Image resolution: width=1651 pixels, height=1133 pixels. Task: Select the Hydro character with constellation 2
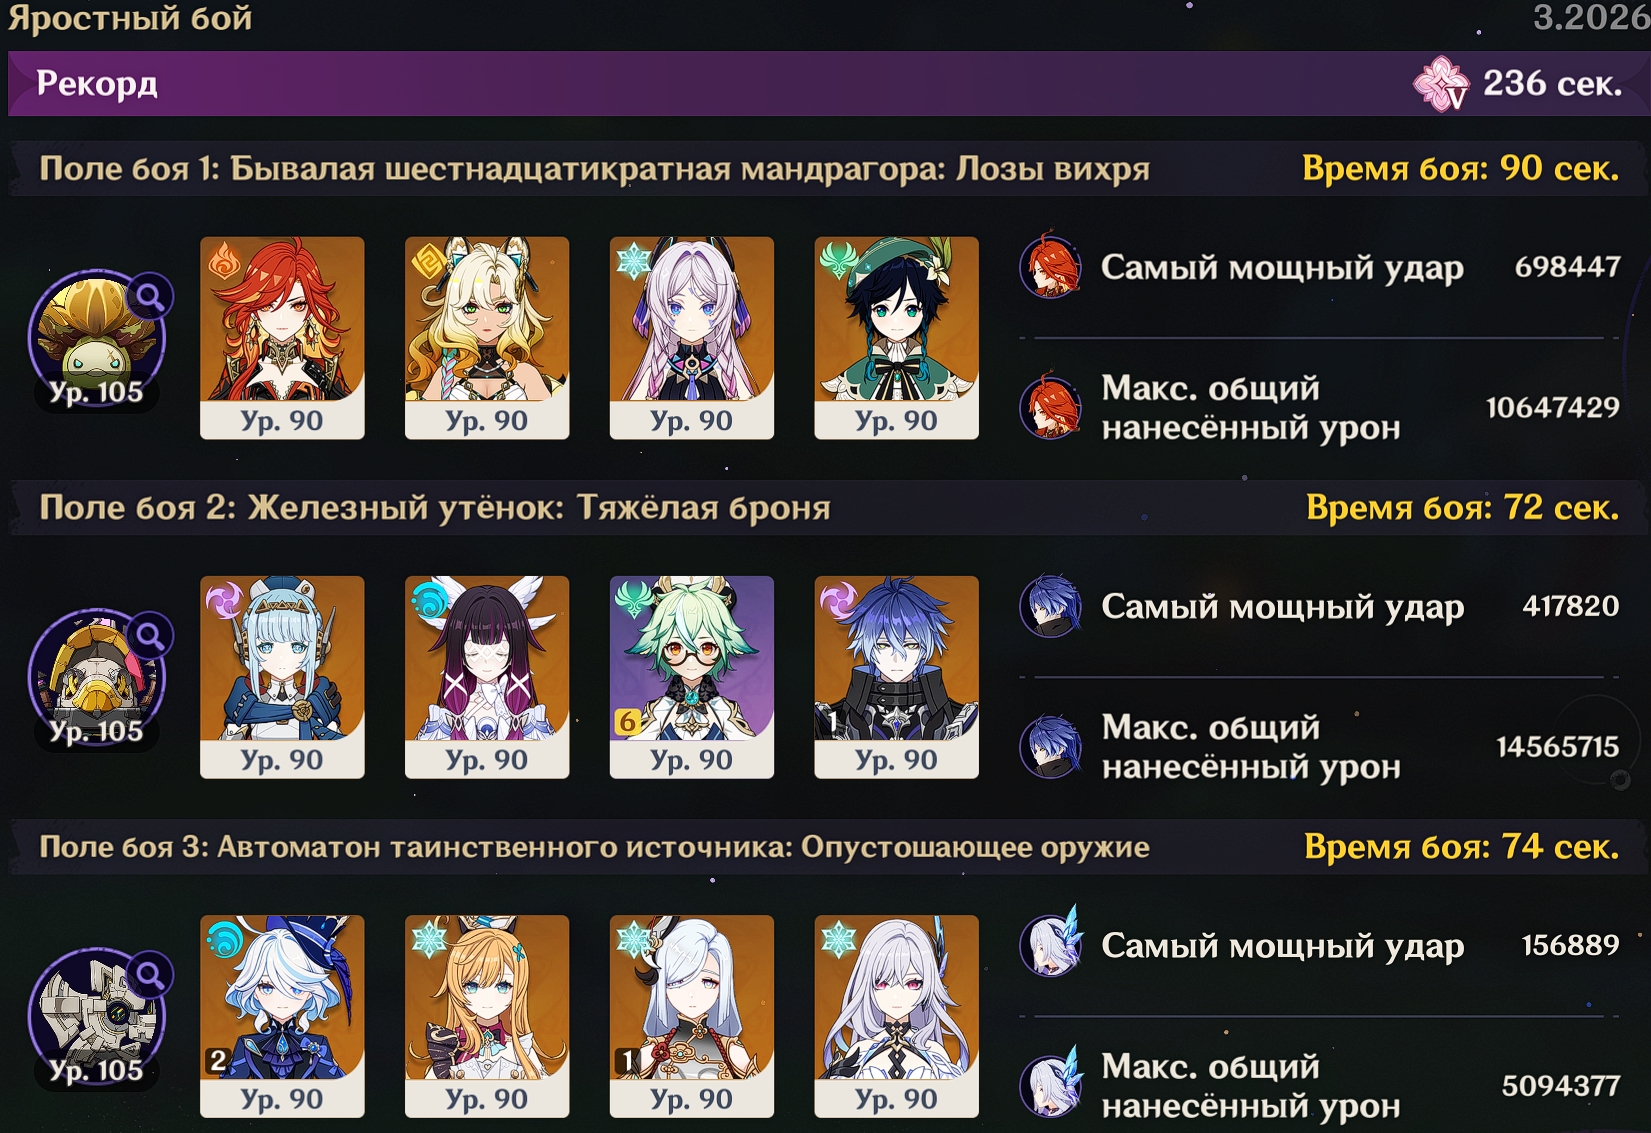[282, 1016]
